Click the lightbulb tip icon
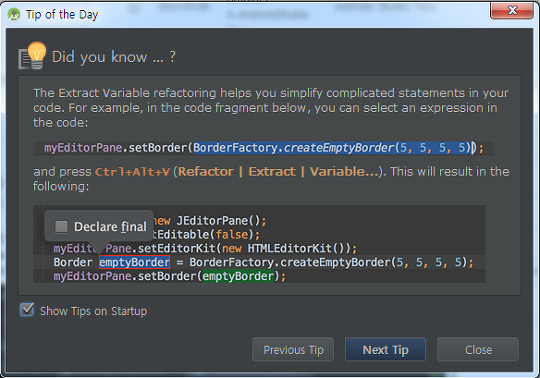The height and width of the screenshot is (378, 540). tap(32, 55)
